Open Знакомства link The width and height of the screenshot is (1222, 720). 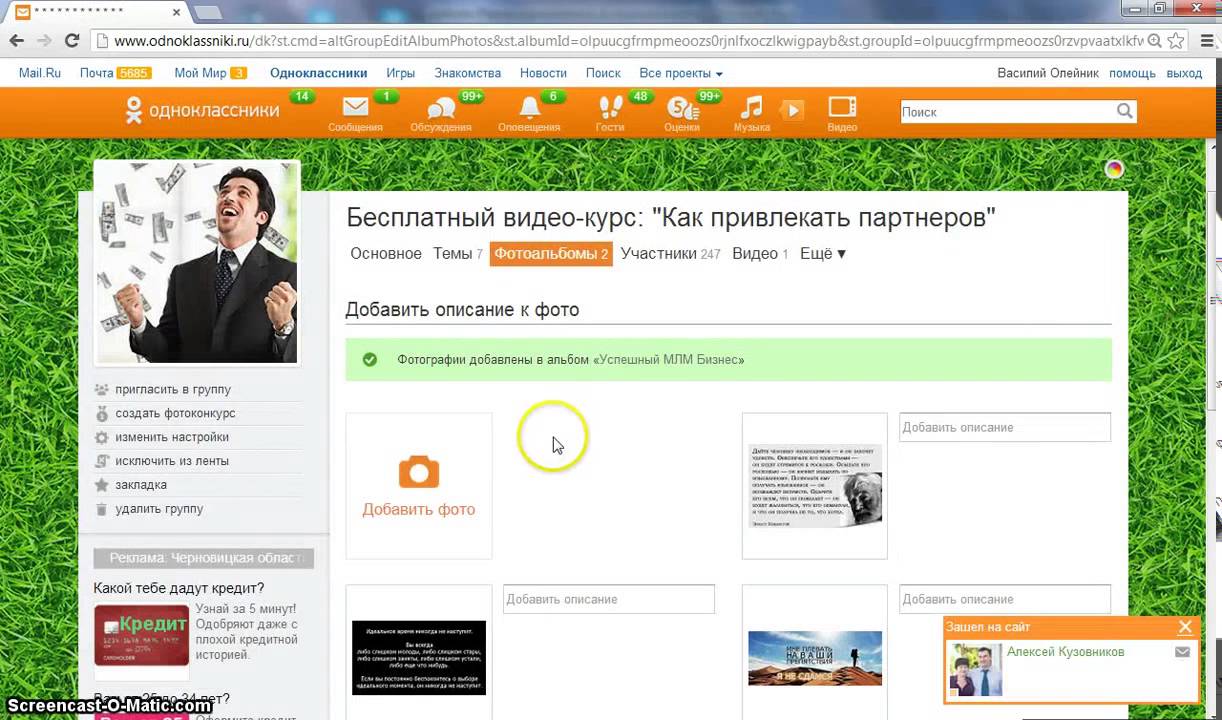(x=468, y=73)
